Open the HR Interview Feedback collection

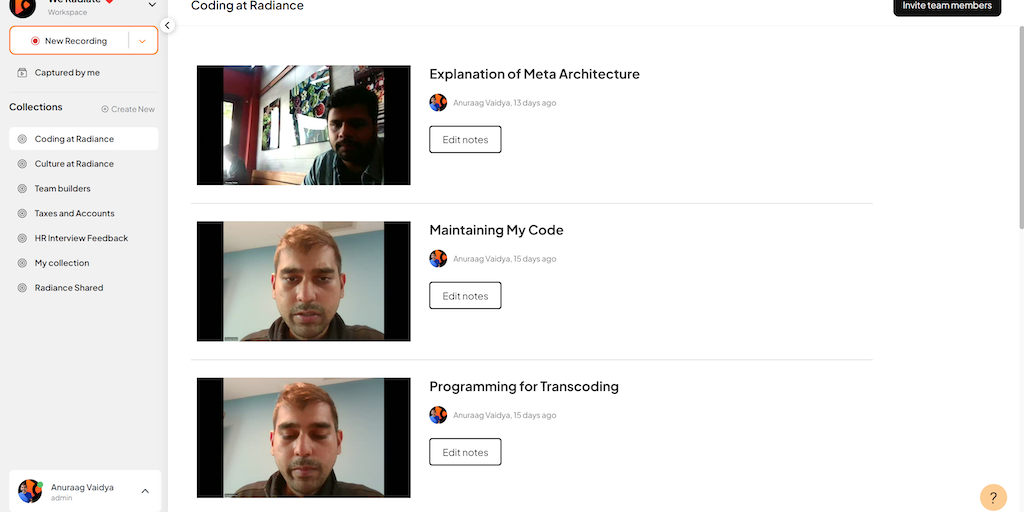pyautogui.click(x=81, y=238)
